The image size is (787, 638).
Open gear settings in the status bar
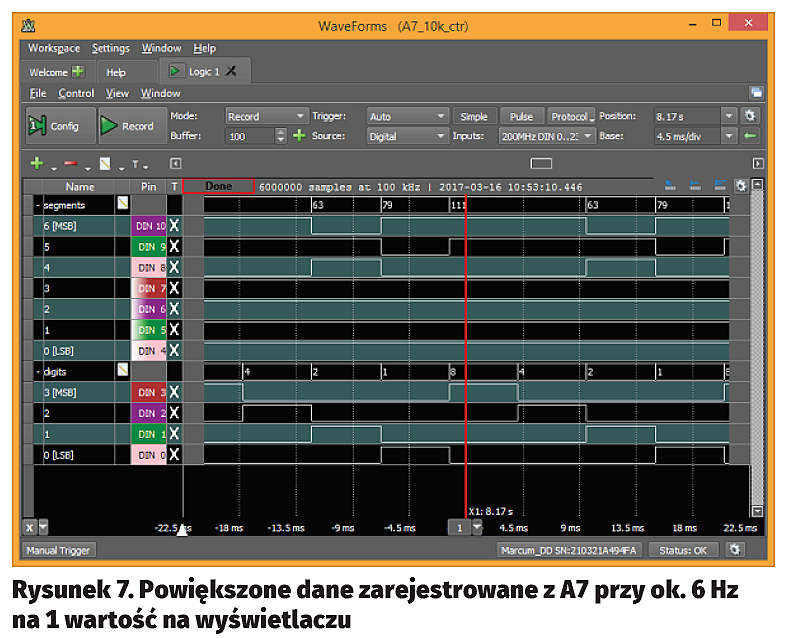pyautogui.click(x=735, y=550)
